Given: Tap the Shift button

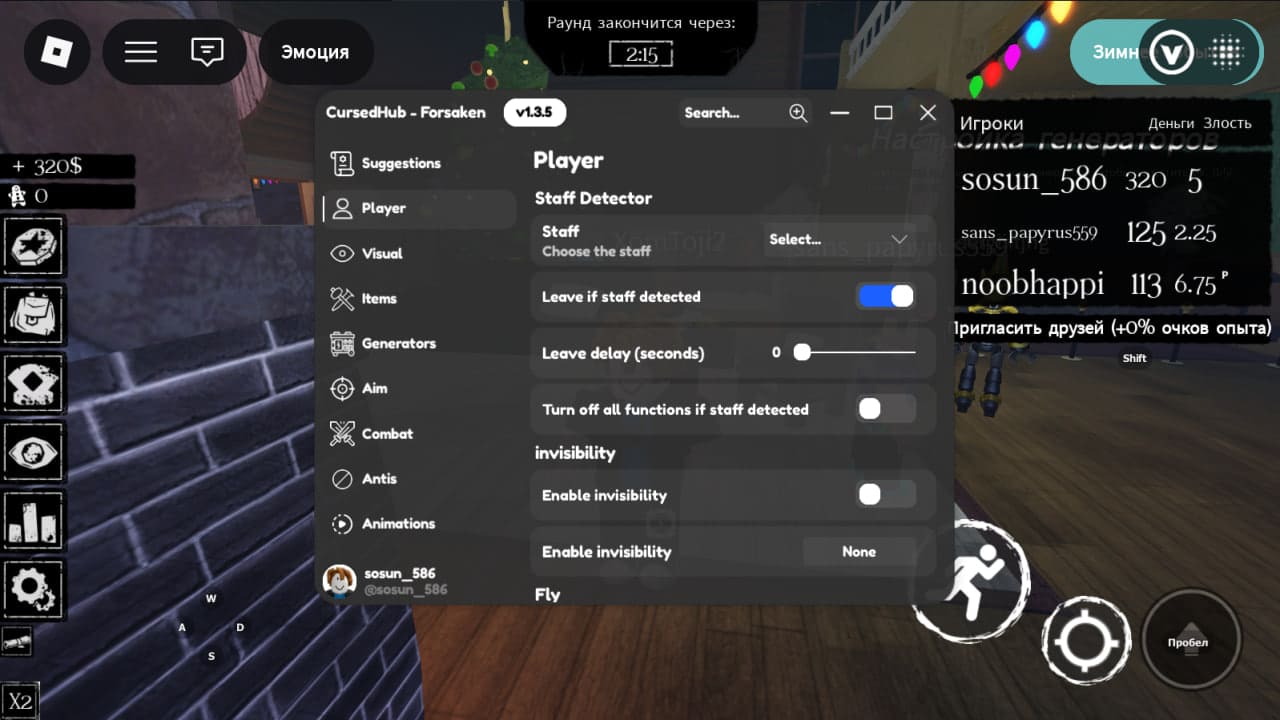Looking at the screenshot, I should click(x=1134, y=358).
